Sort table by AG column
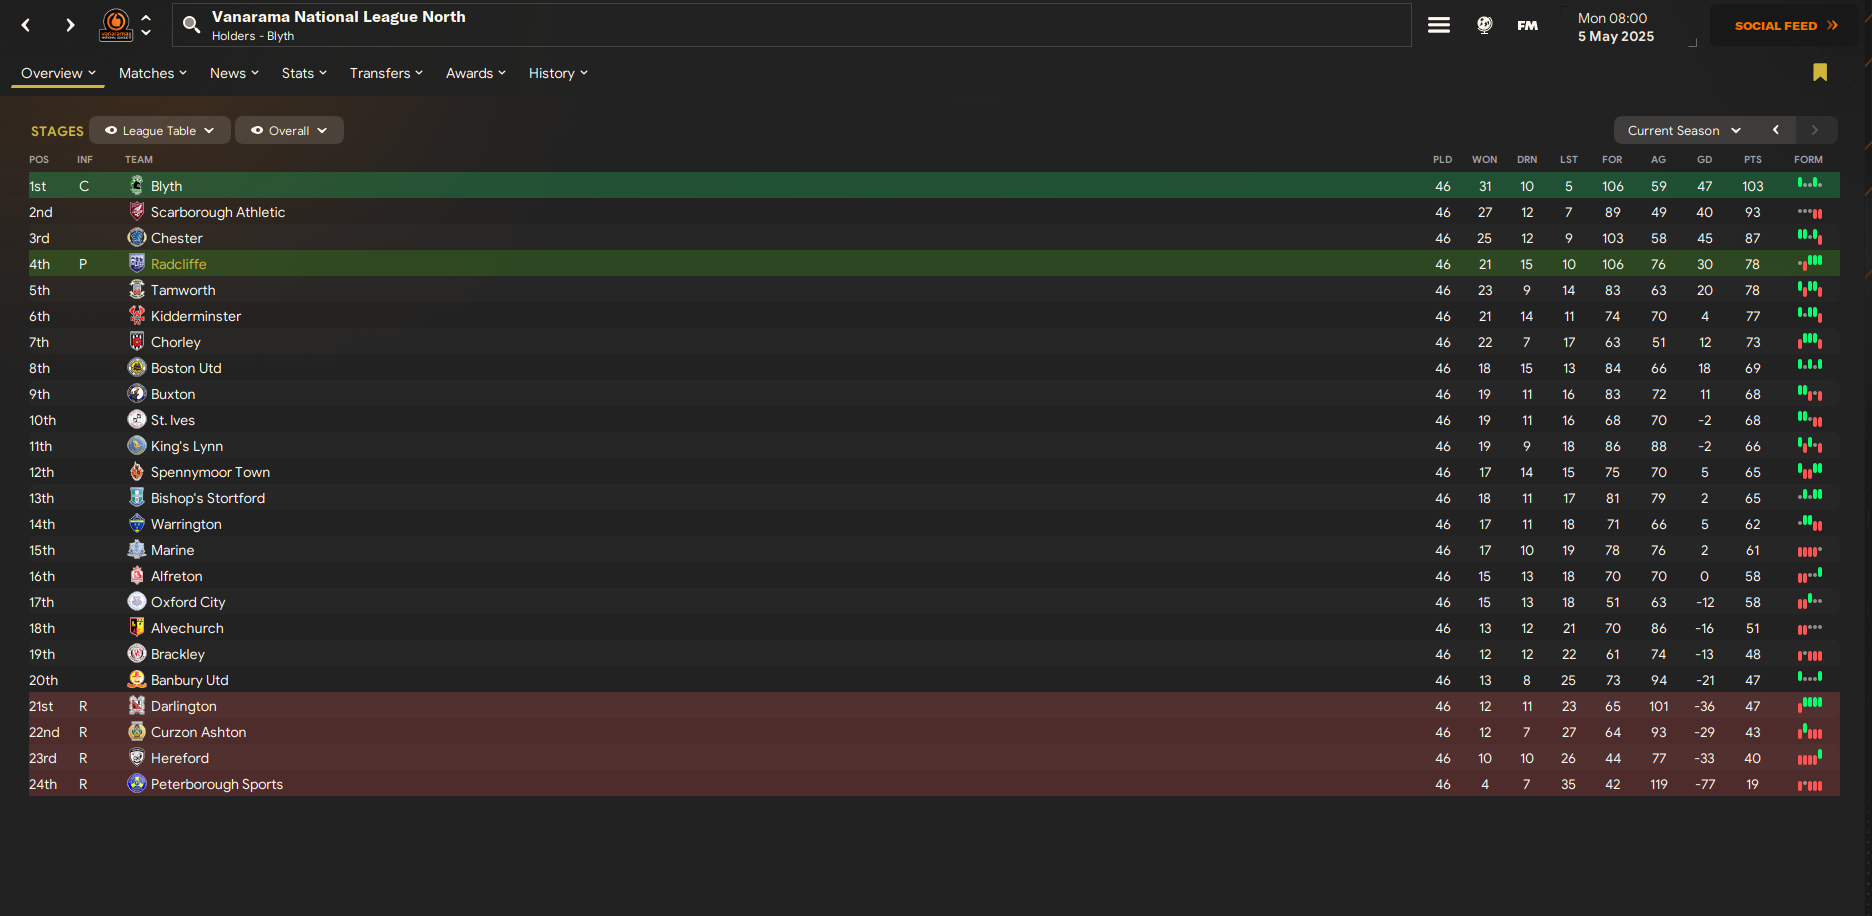1872x916 pixels. 1658,160
